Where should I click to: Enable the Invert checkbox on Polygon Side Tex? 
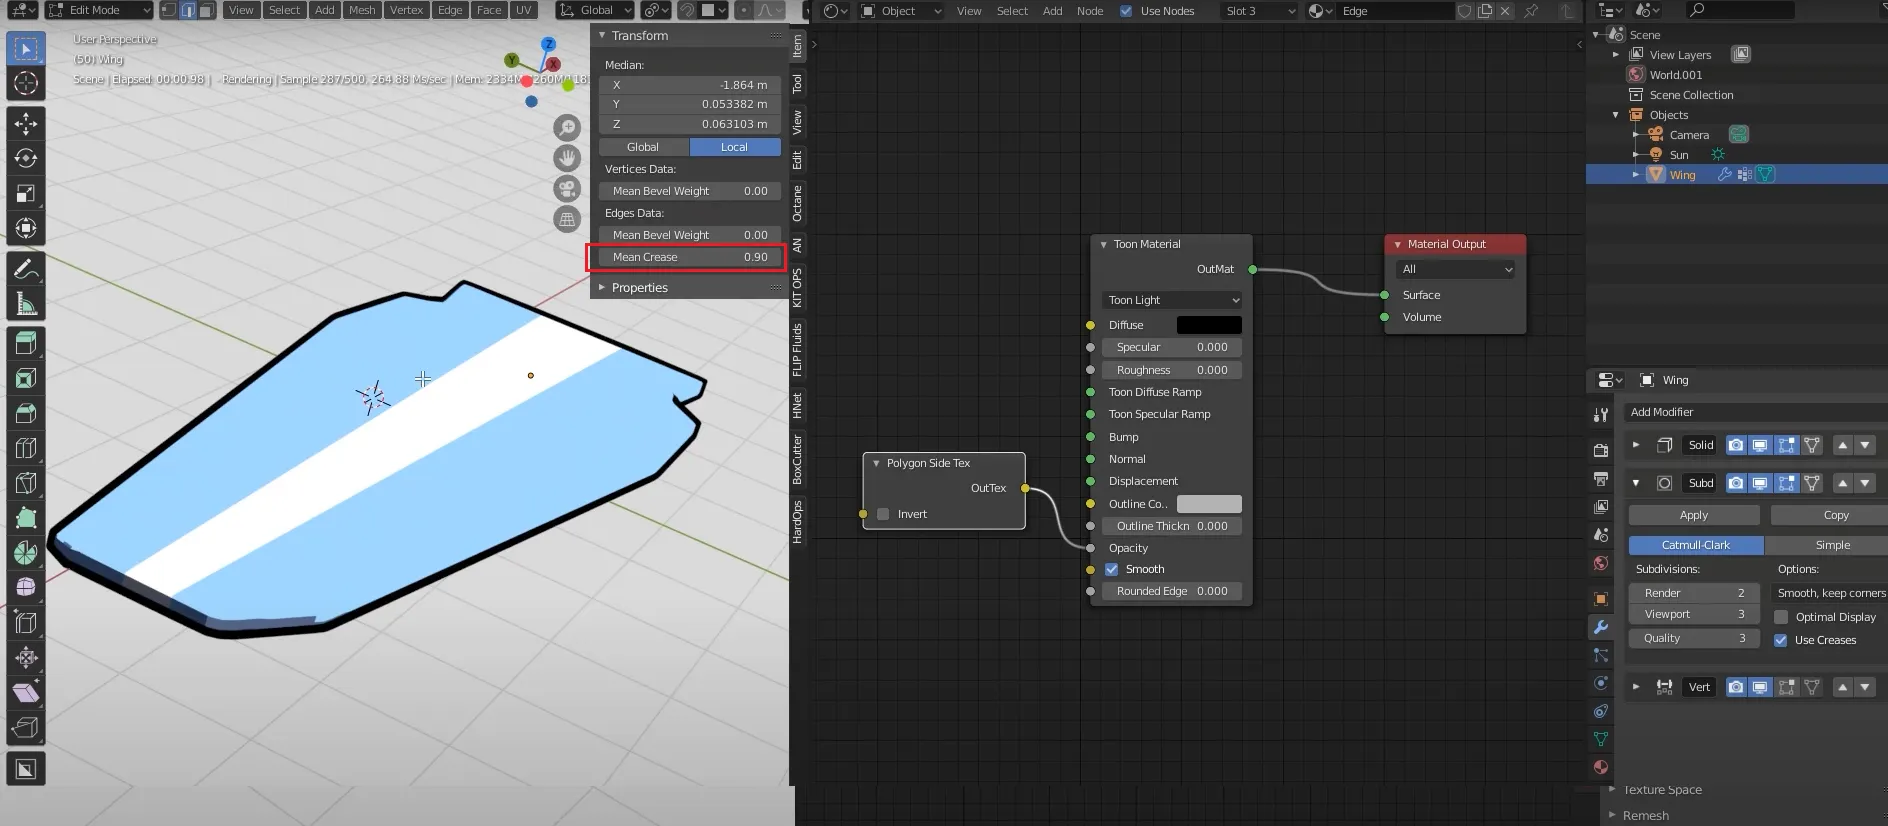click(883, 514)
